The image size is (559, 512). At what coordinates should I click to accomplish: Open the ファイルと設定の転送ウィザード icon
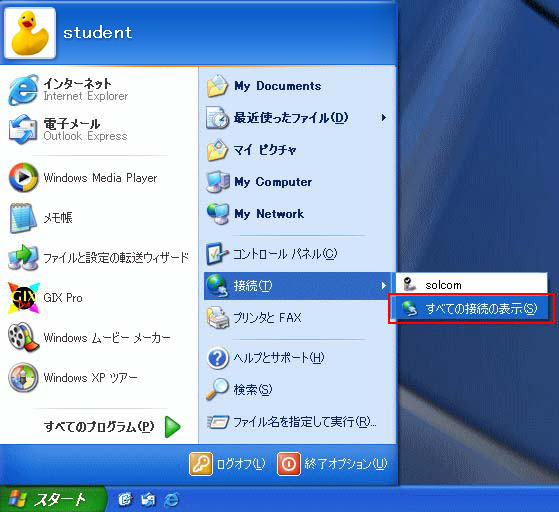pos(23,257)
